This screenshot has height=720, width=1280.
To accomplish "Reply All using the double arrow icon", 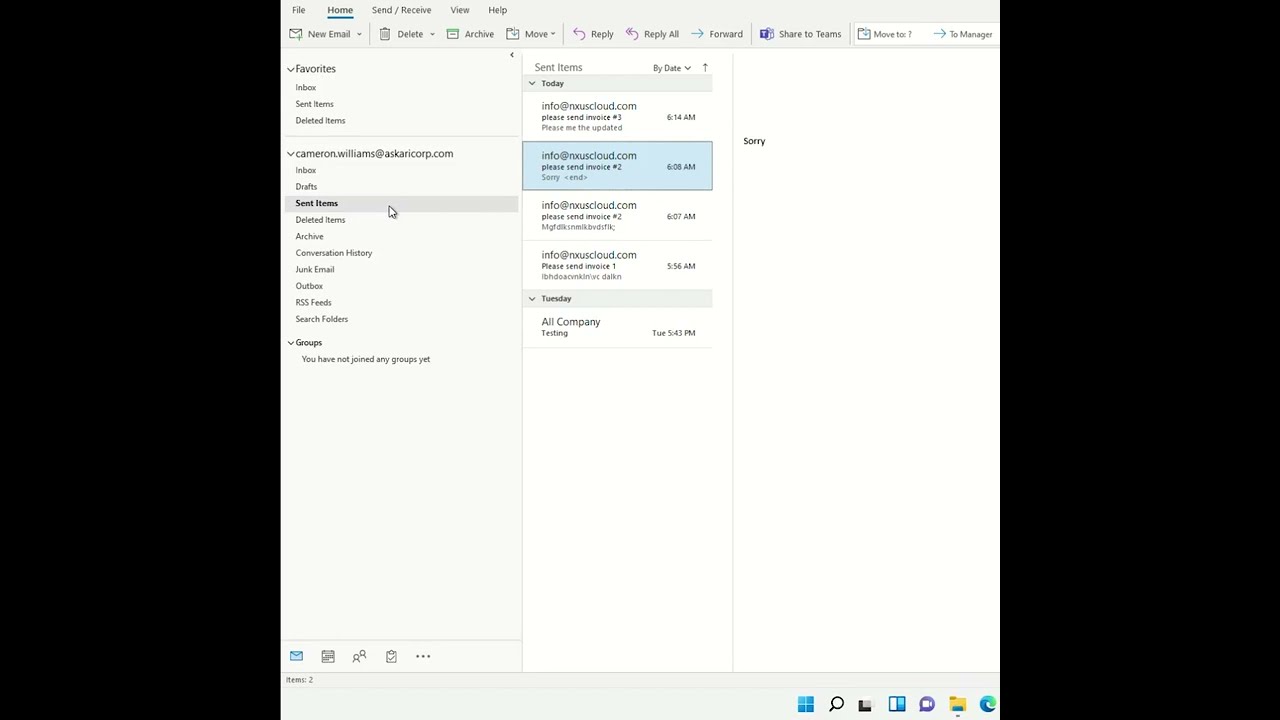I will pyautogui.click(x=632, y=34).
